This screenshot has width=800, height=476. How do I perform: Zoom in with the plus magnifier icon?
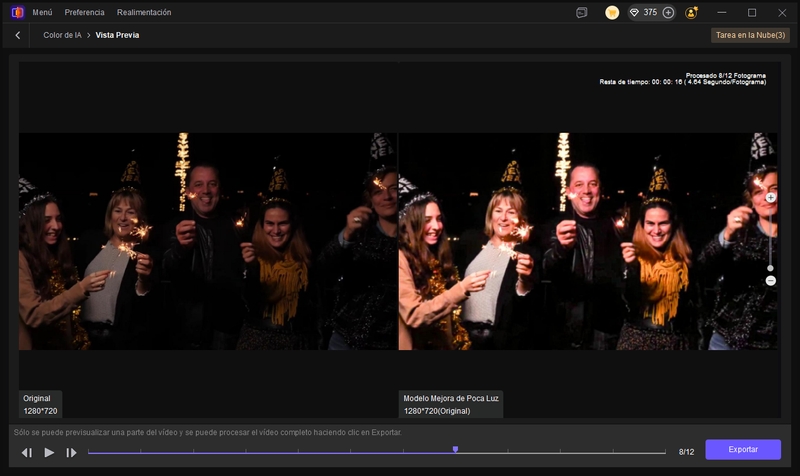pos(770,198)
